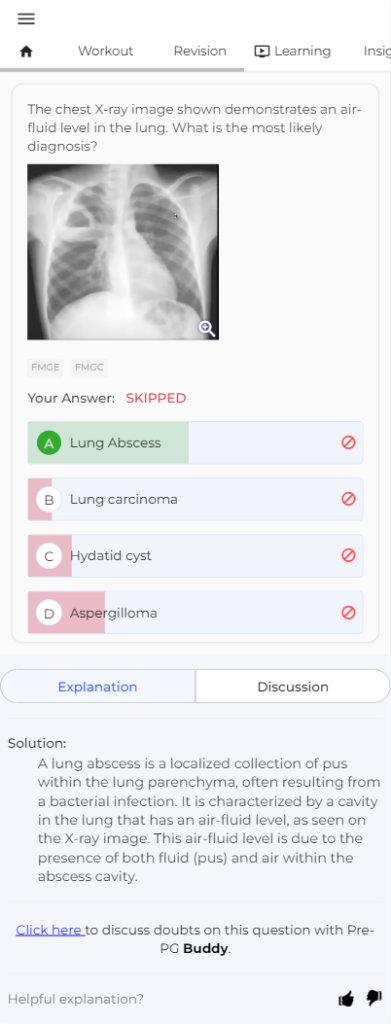The height and width of the screenshot is (1024, 391).
Task: Click the strike icon on Aspergilloma
Action: click(349, 613)
